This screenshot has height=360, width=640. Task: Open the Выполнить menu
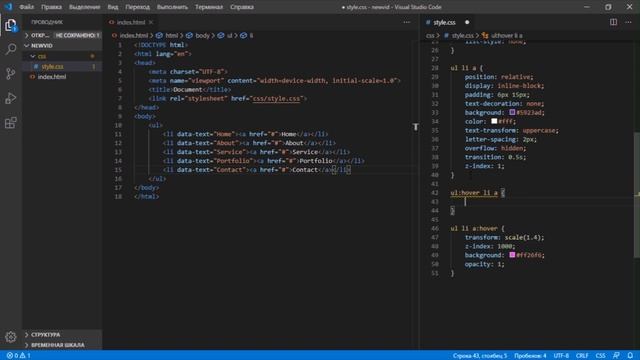(x=172, y=7)
